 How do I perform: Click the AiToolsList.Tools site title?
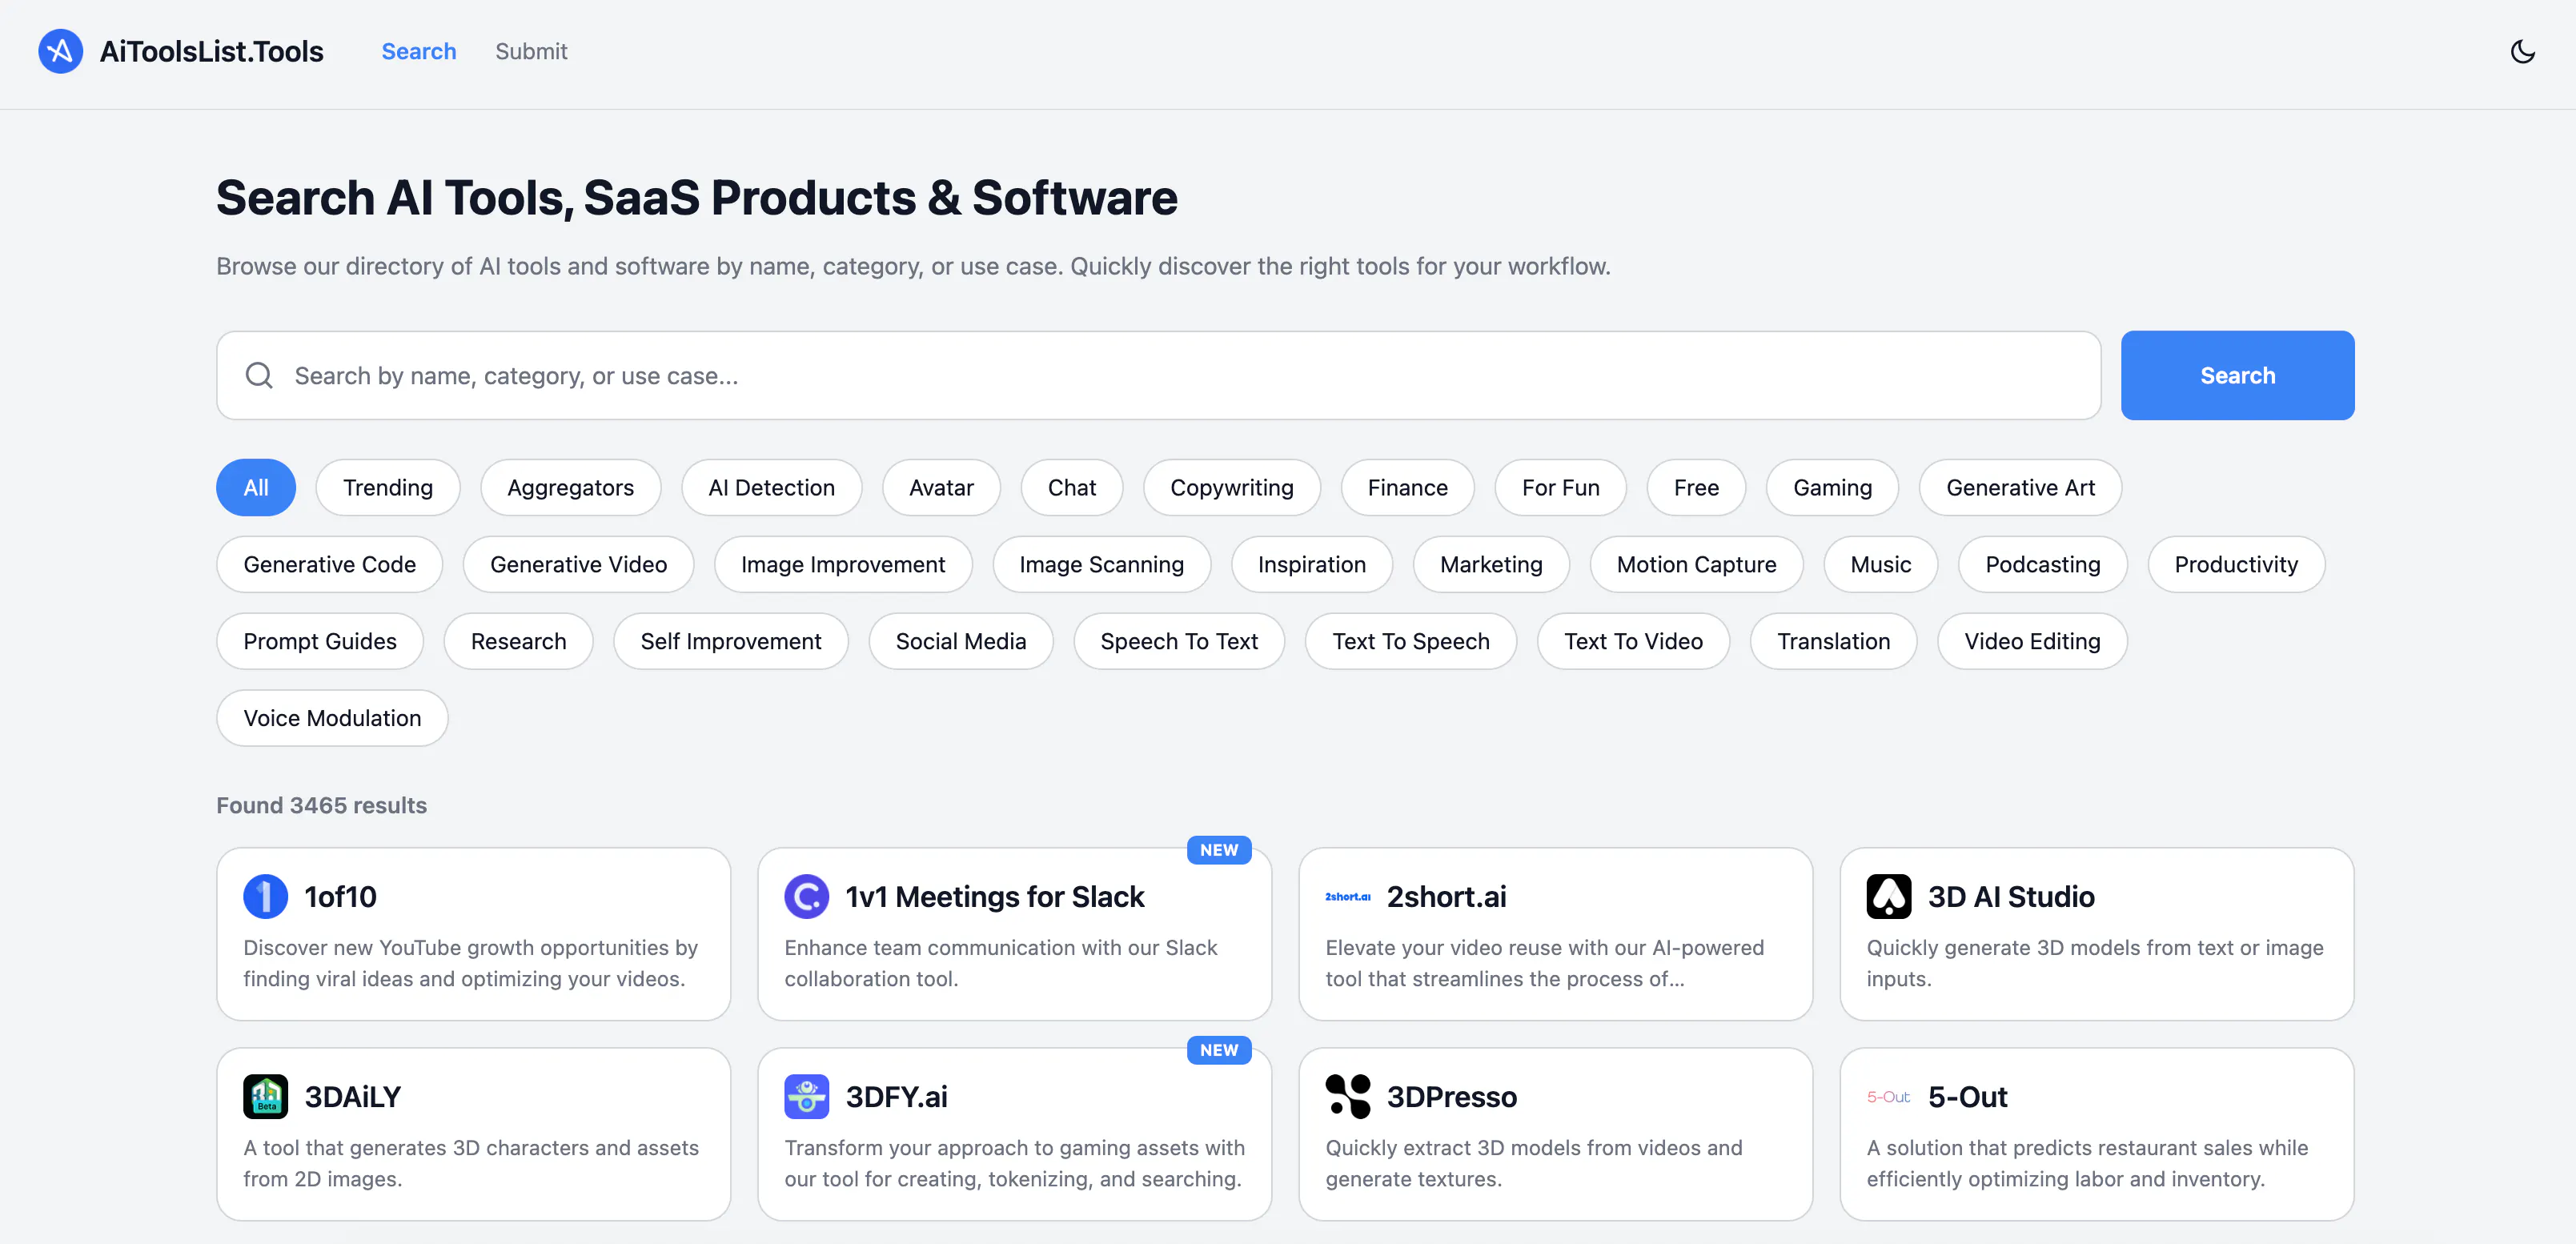211,51
